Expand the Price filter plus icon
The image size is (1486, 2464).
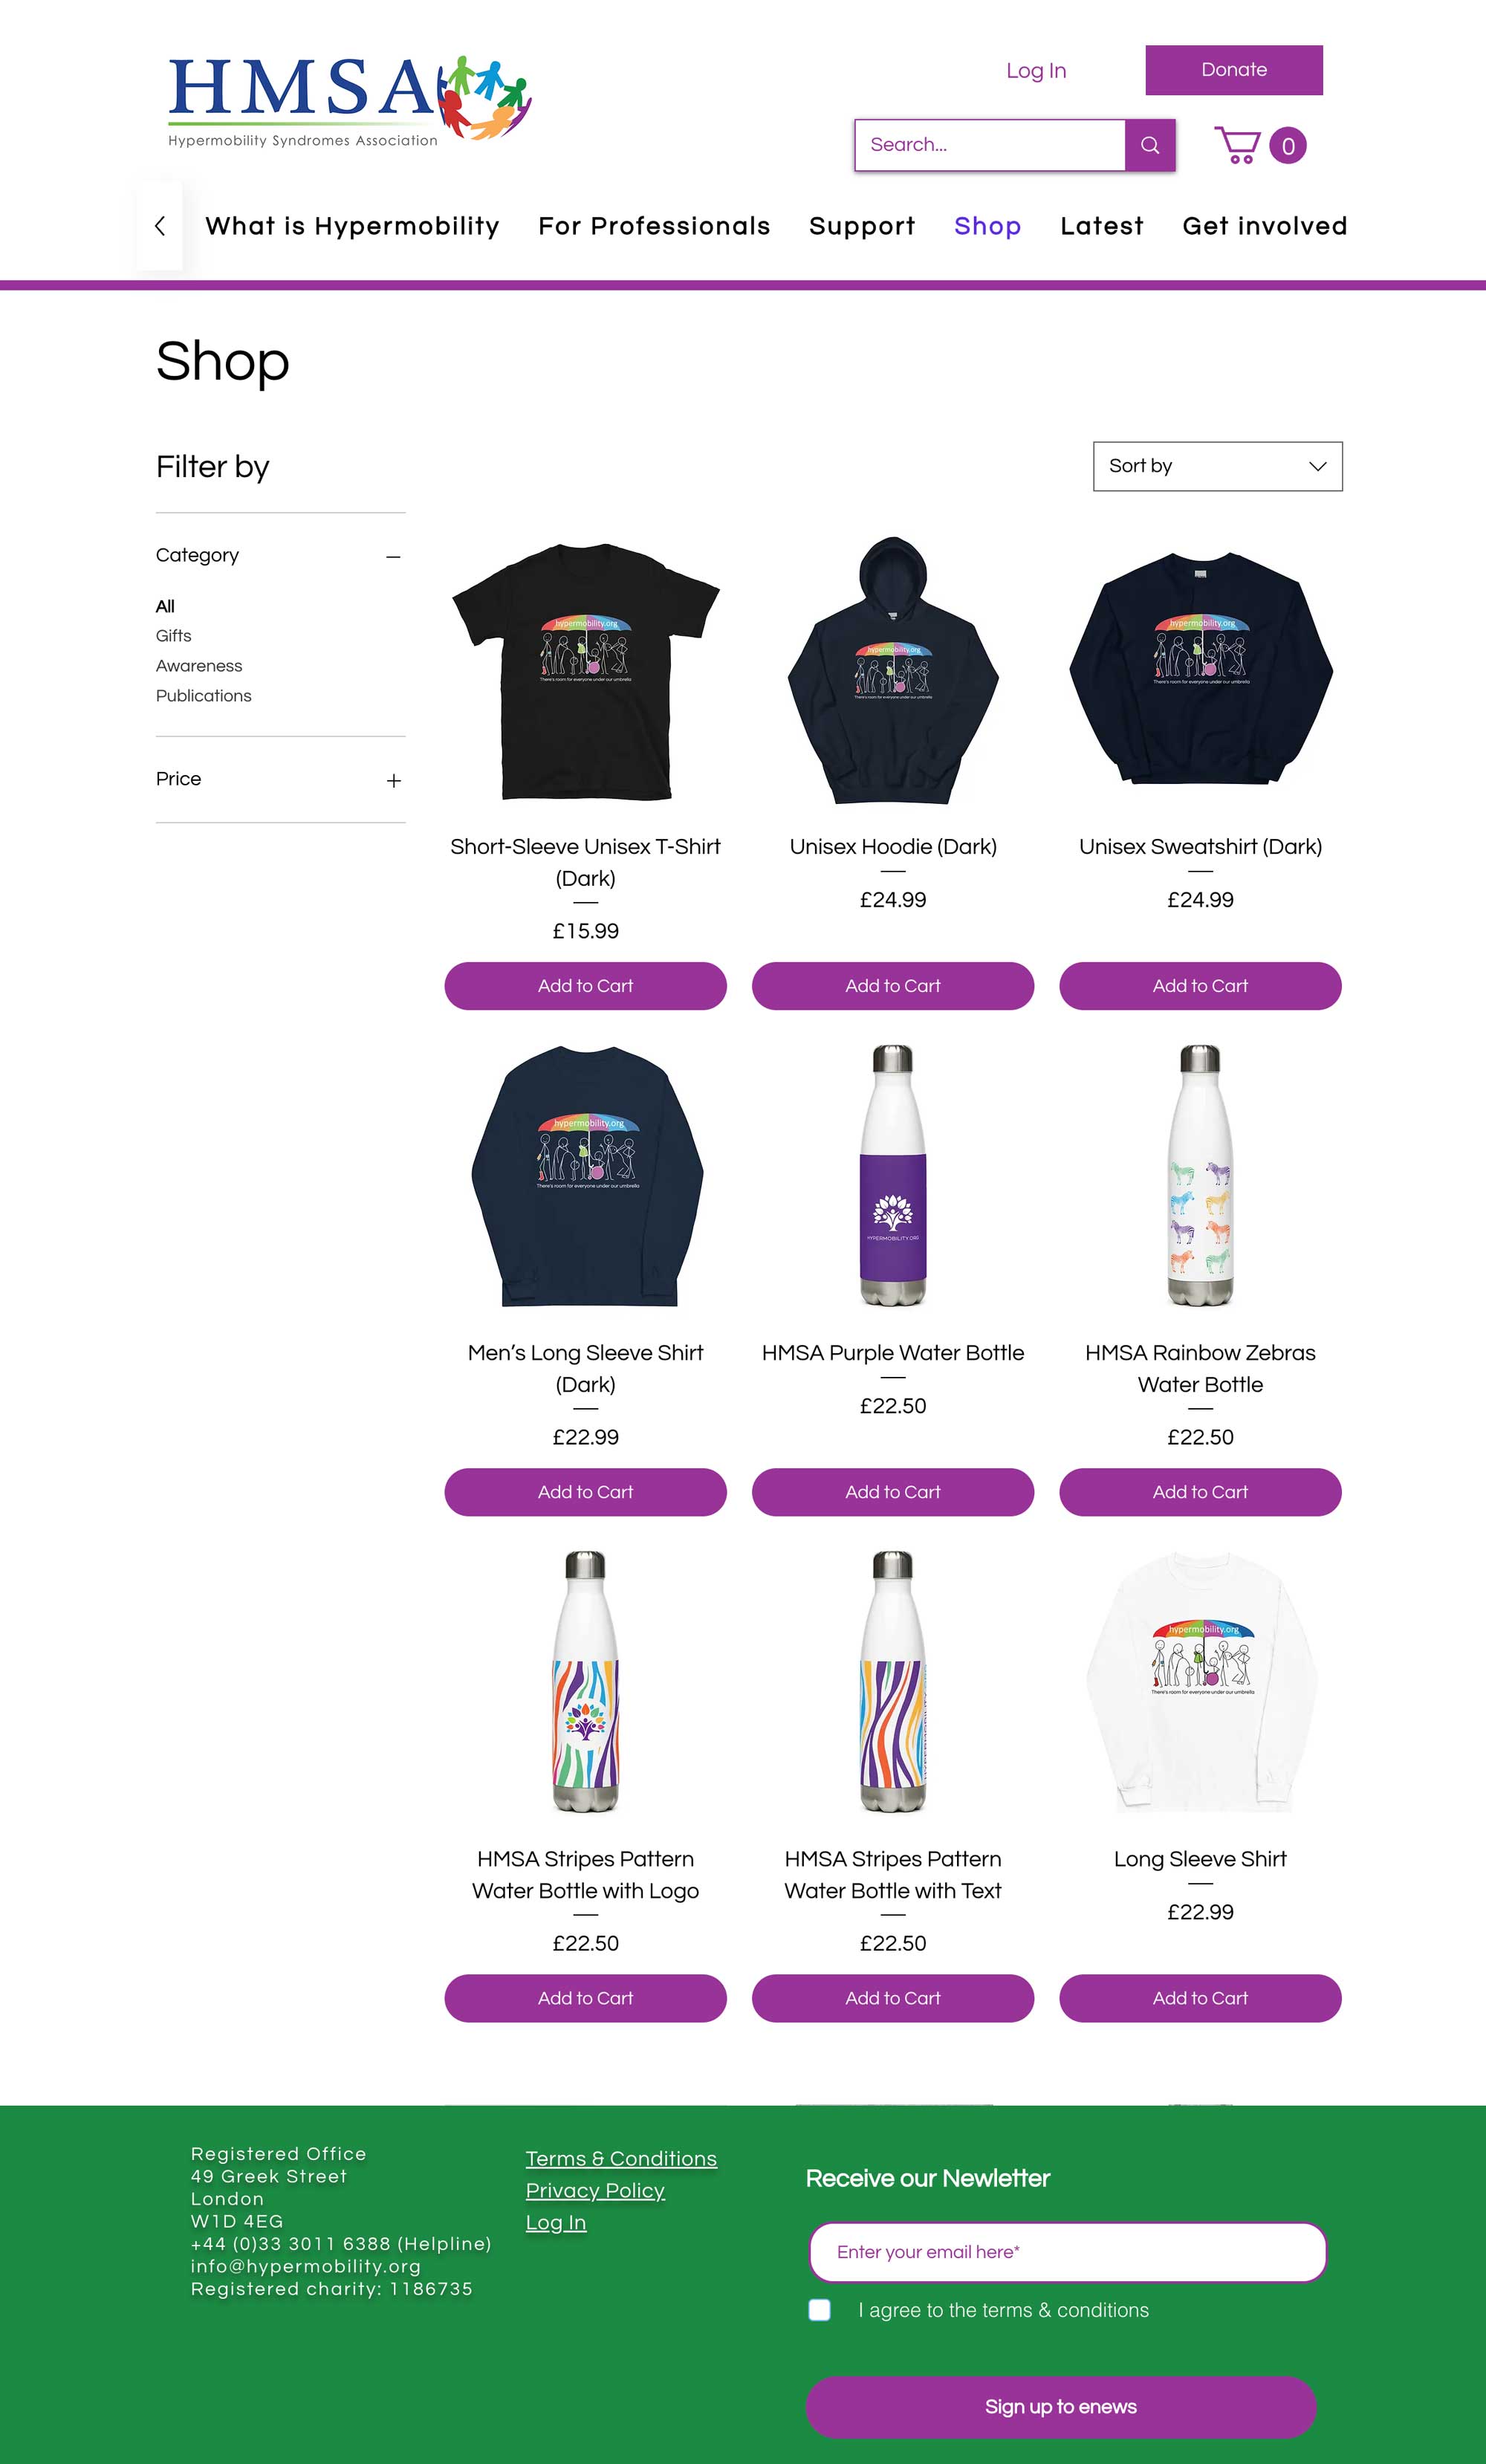(x=394, y=780)
